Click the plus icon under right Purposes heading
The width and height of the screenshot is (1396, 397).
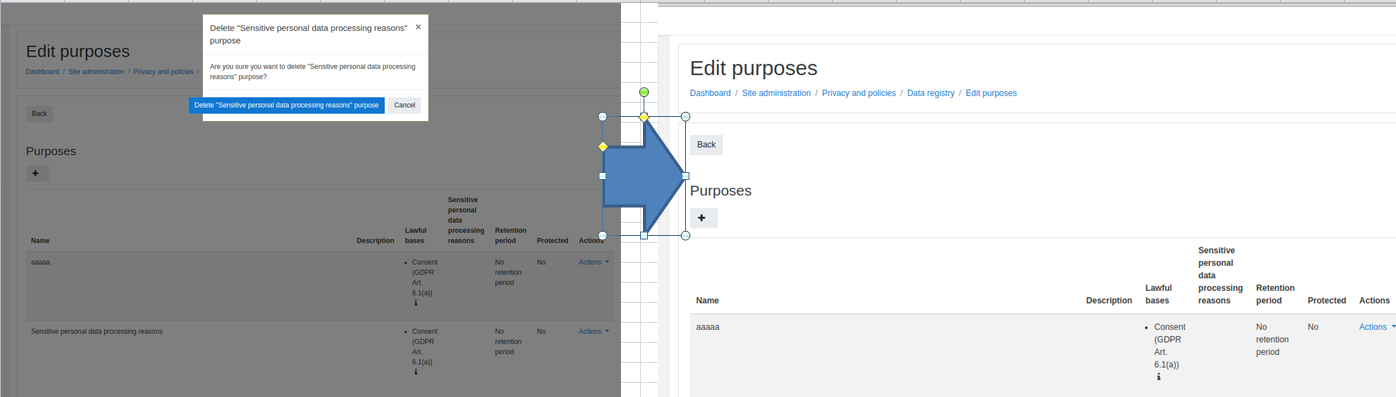point(703,218)
